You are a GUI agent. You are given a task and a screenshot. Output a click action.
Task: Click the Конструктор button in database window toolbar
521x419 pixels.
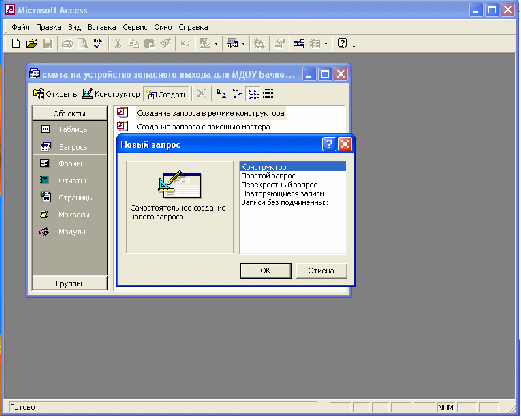coord(111,94)
